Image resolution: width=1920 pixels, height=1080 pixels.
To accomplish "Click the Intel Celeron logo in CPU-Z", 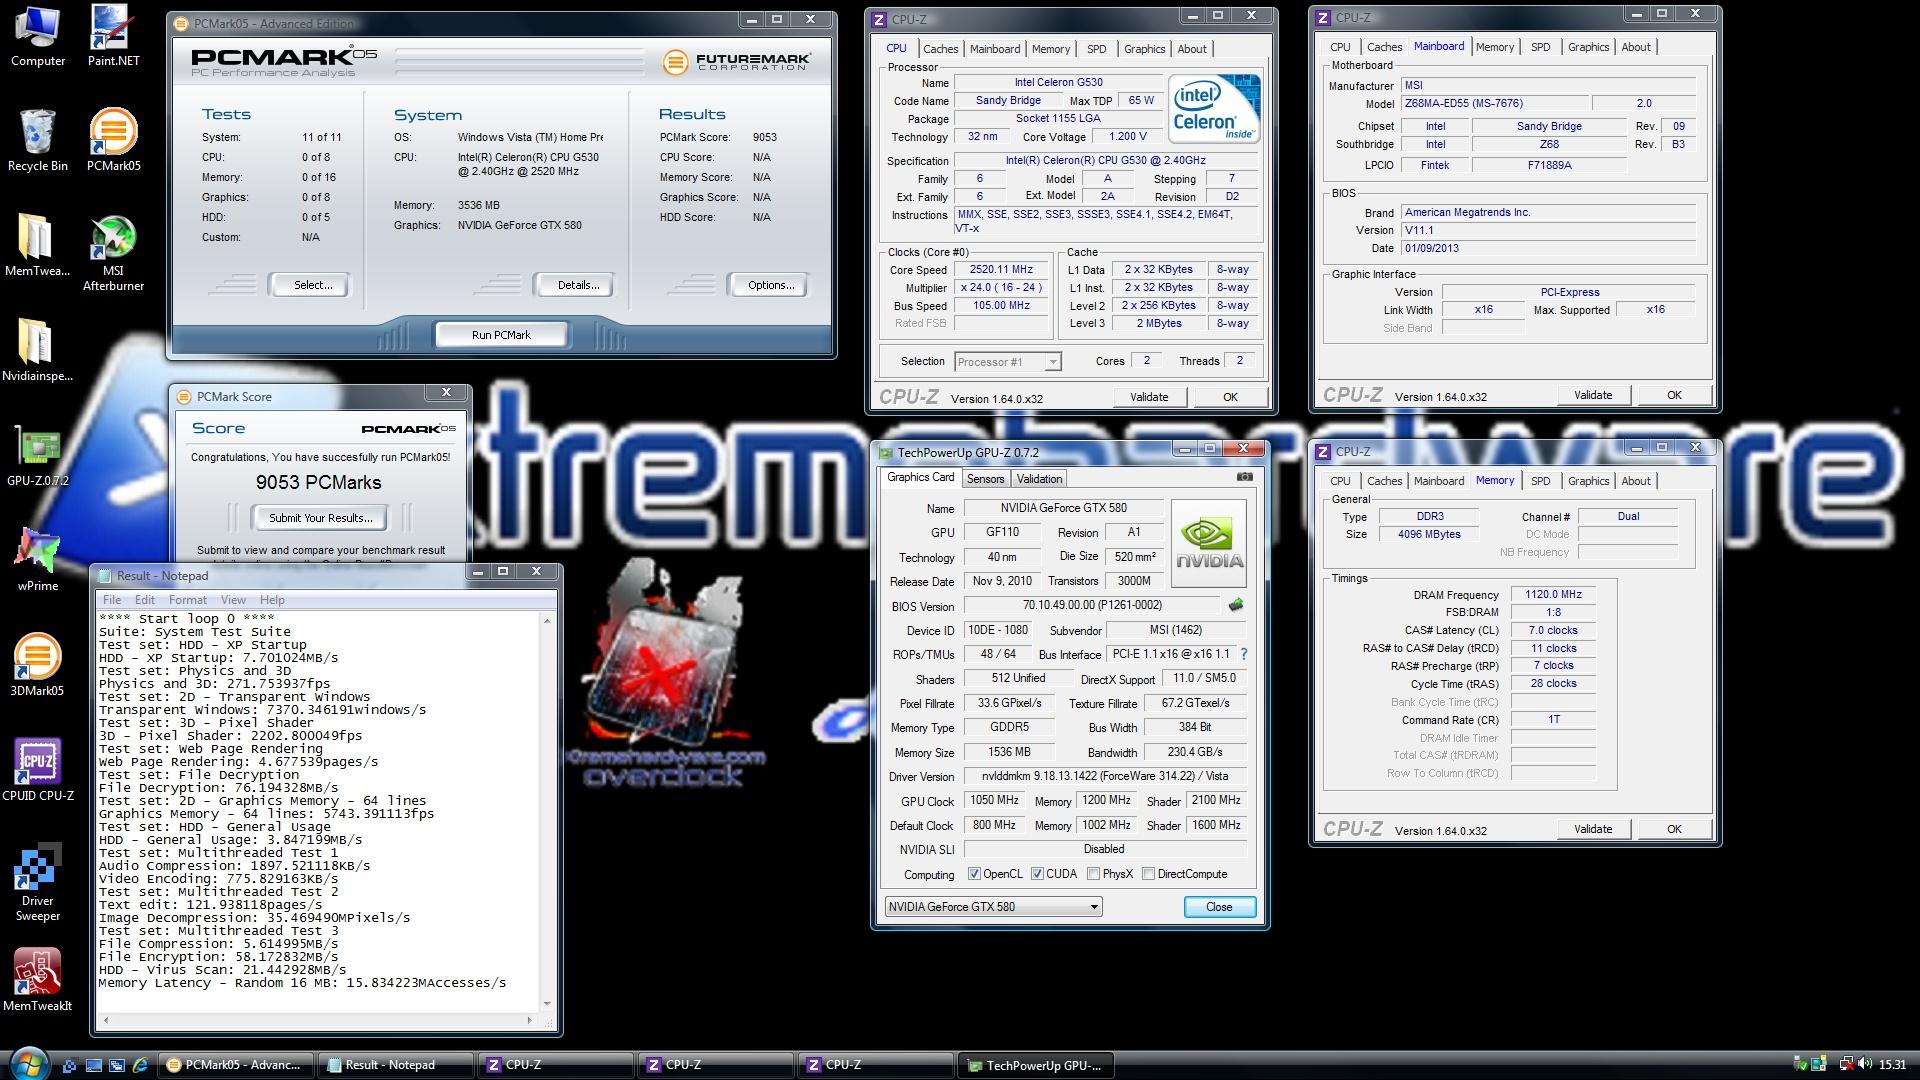I will [1214, 109].
